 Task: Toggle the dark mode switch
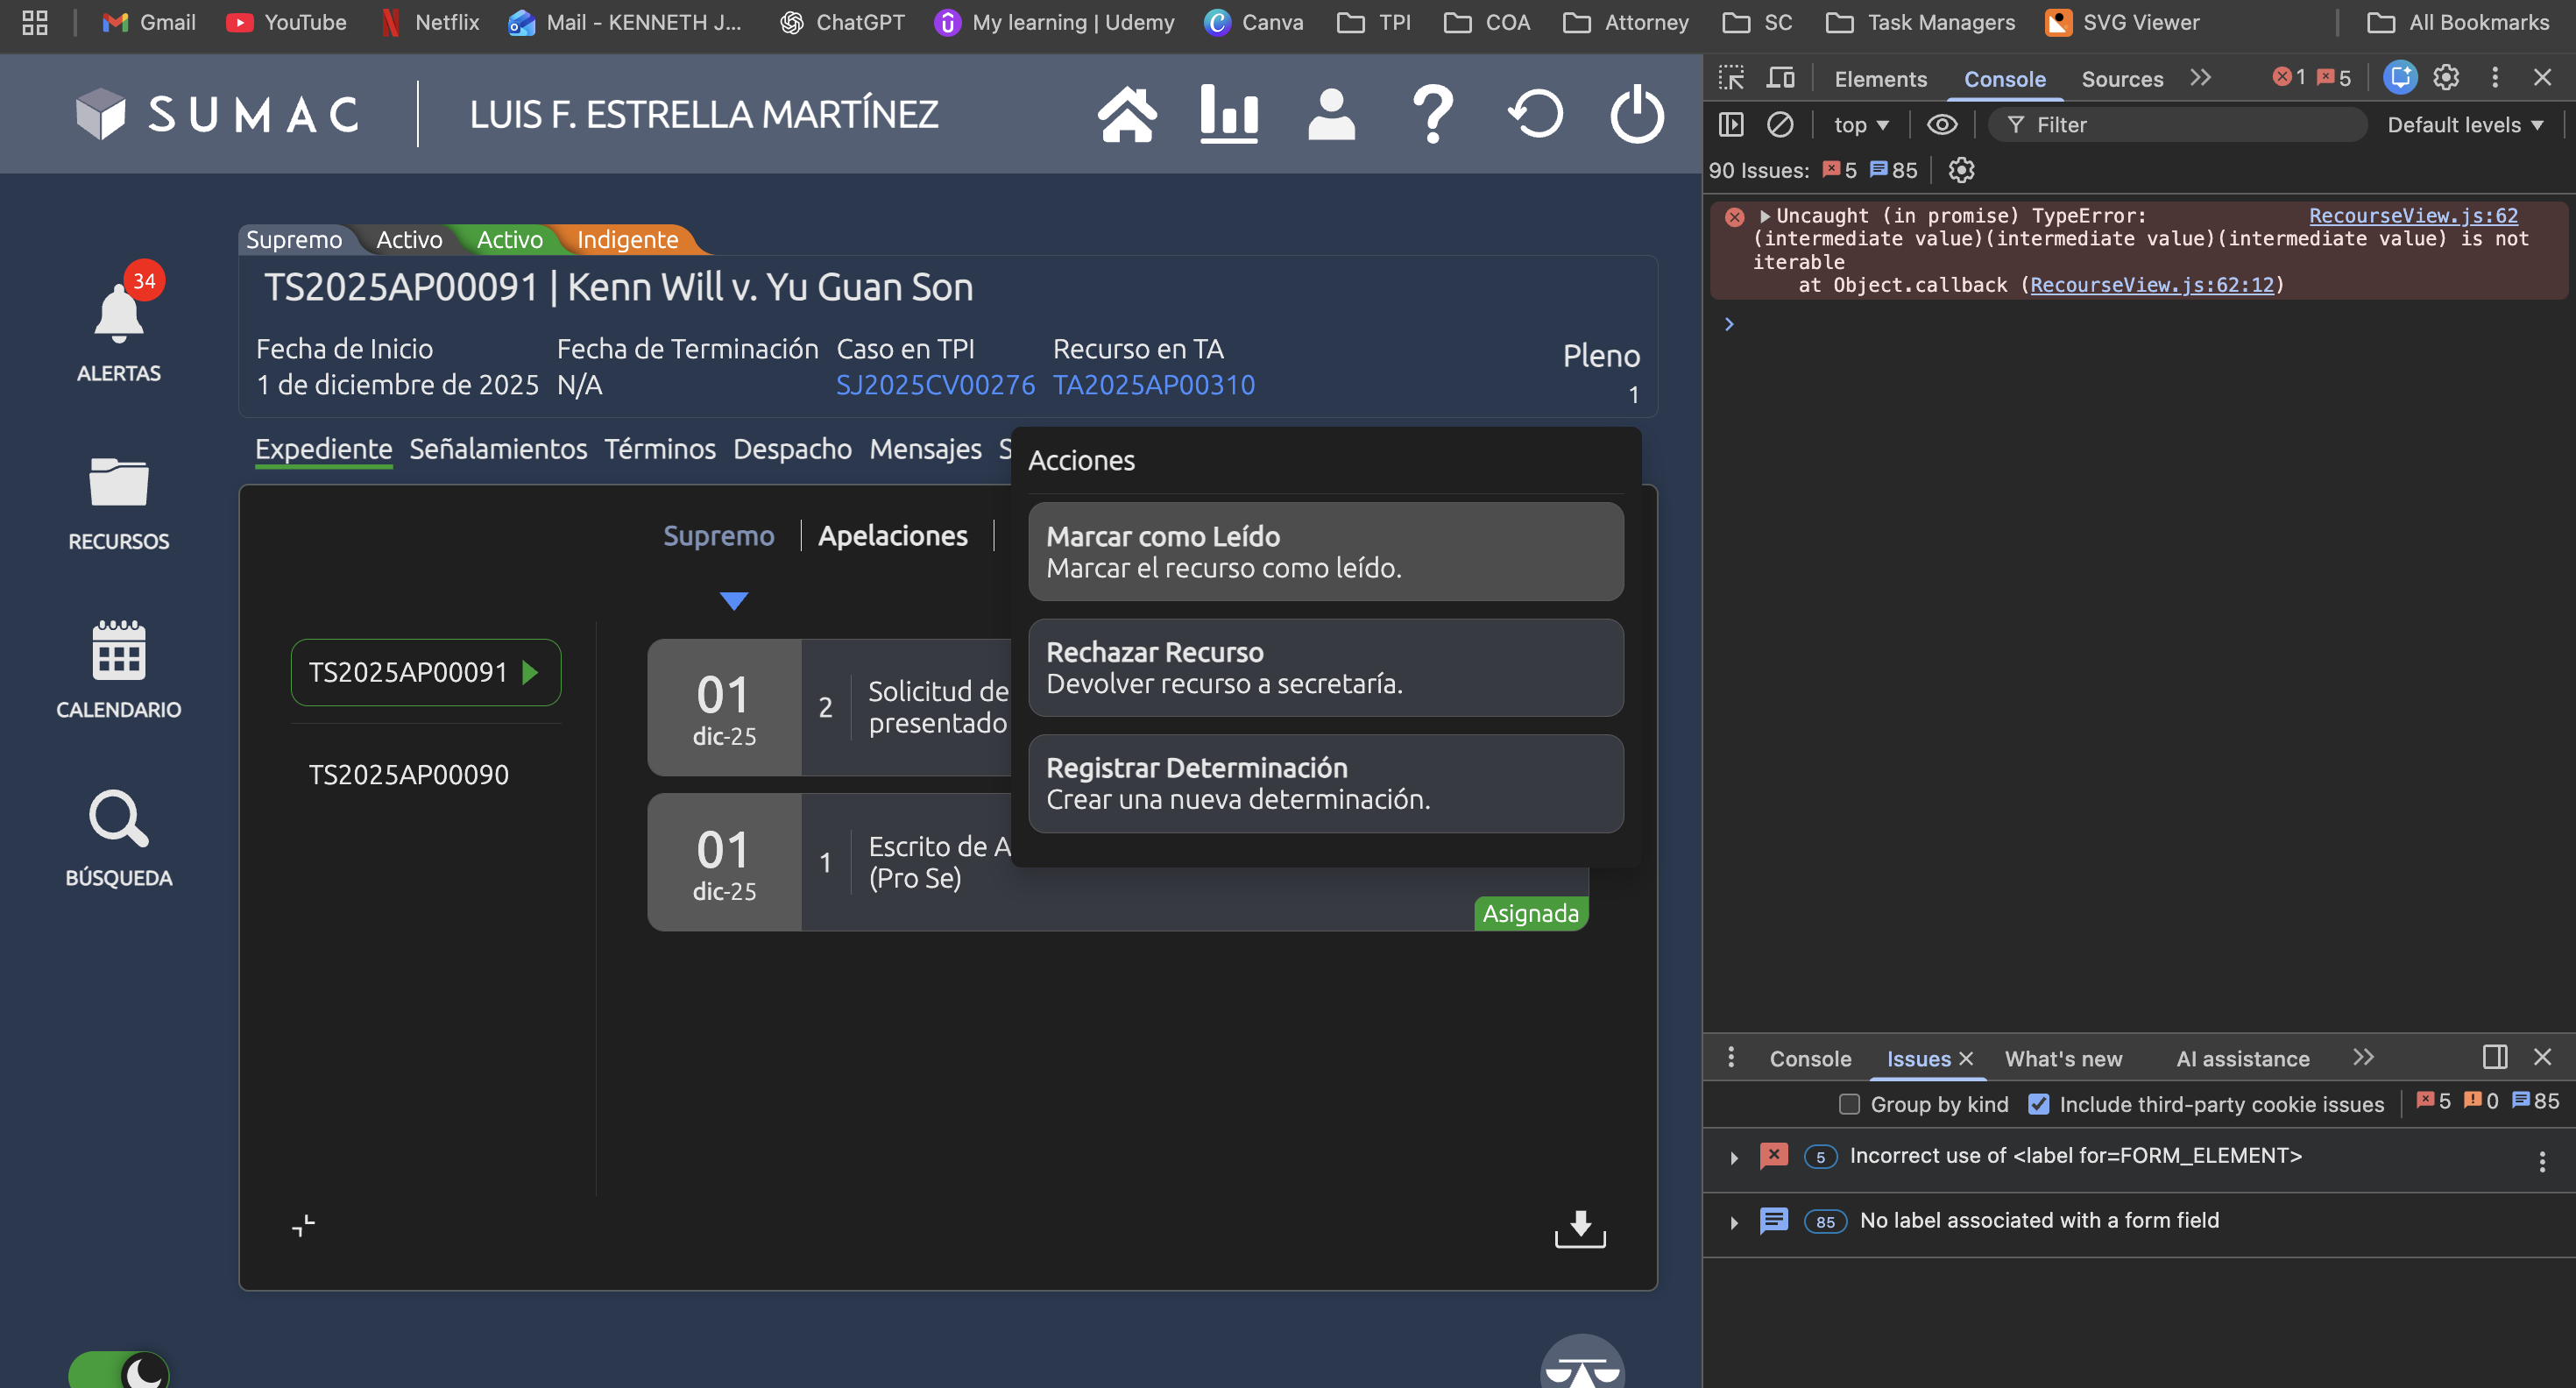pyautogui.click(x=119, y=1368)
